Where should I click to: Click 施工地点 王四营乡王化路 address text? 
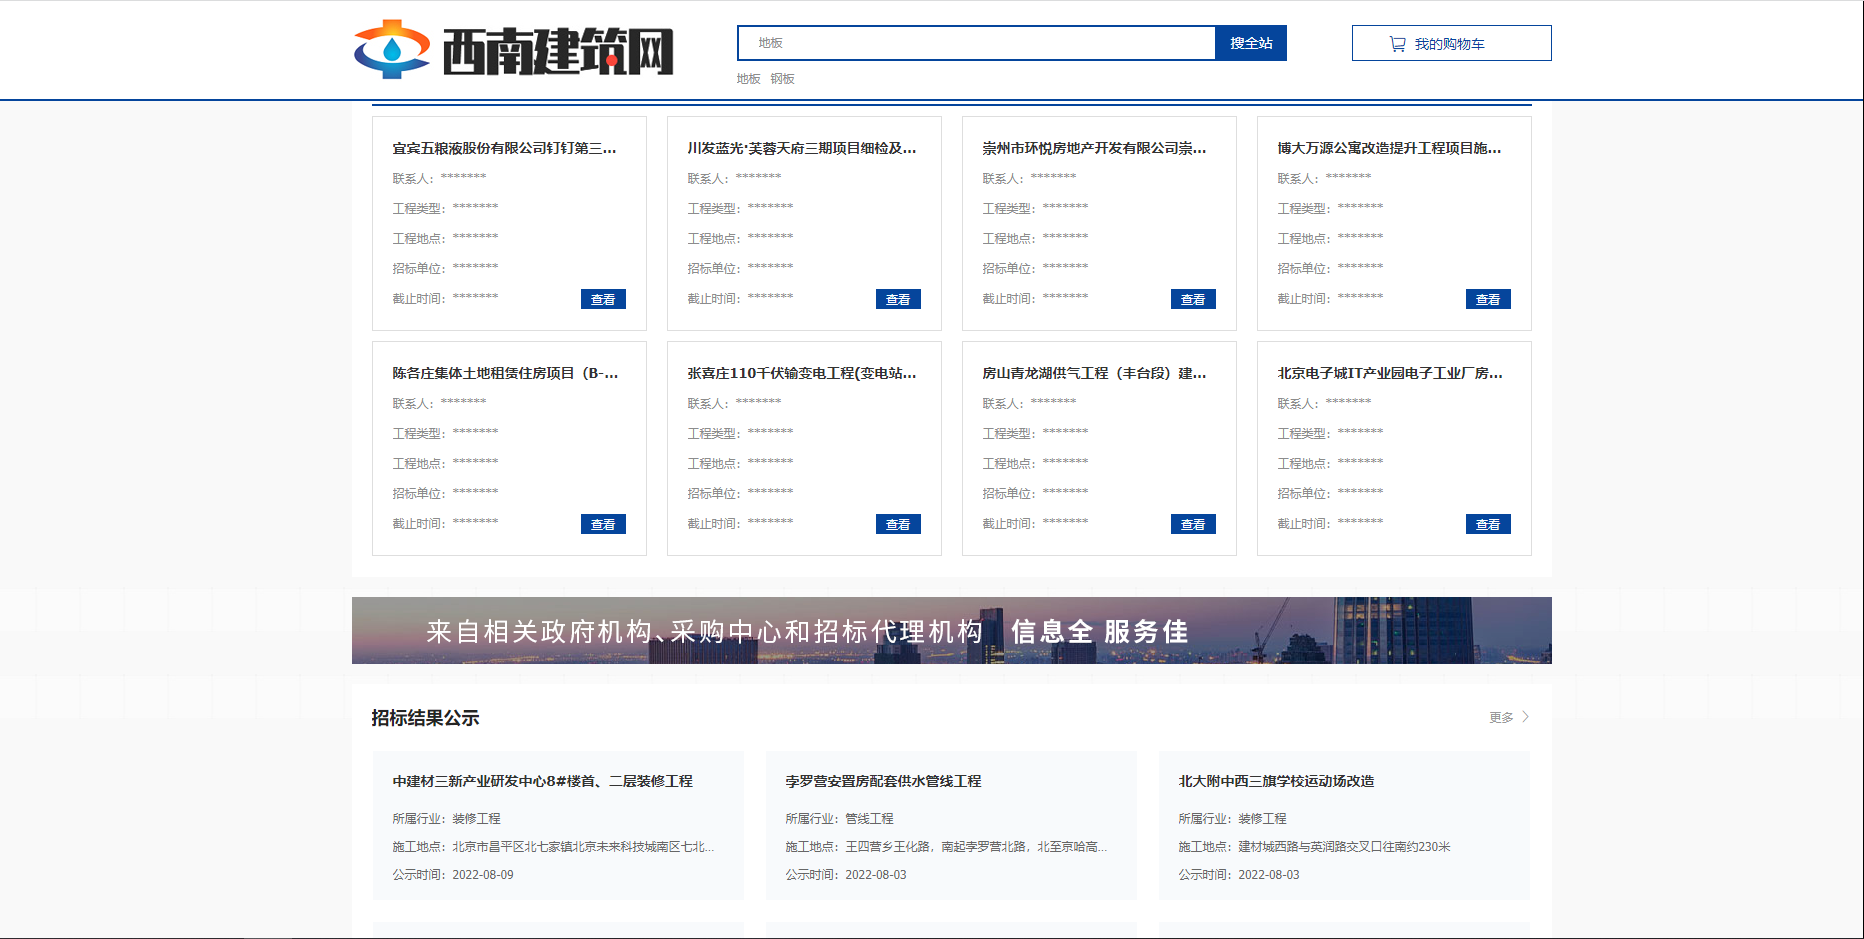pyautogui.click(x=946, y=847)
